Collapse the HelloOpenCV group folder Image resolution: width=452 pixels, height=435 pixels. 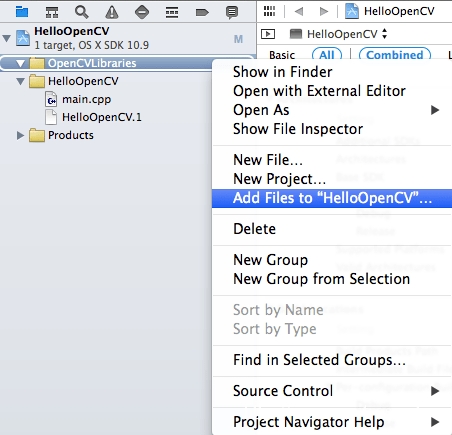[21, 81]
